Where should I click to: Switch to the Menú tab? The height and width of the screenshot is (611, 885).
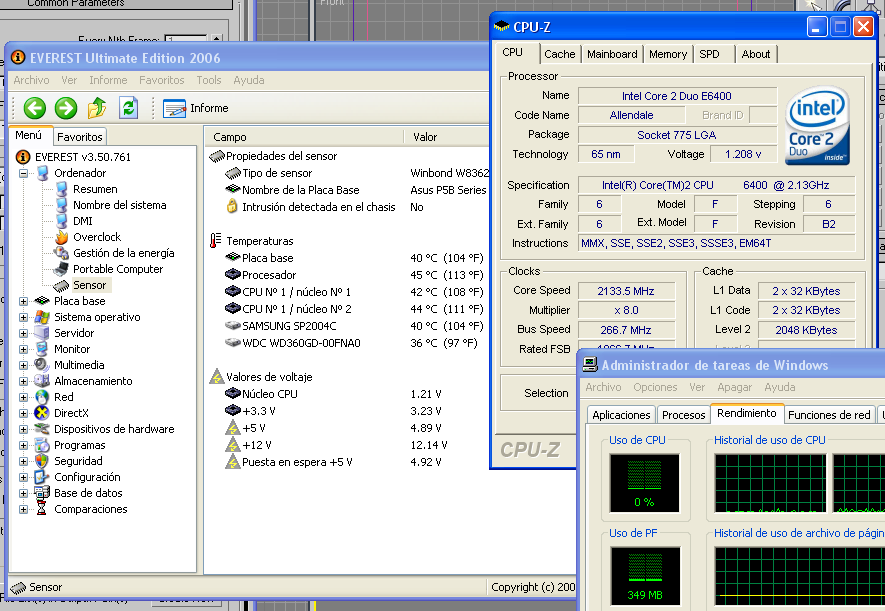coord(29,135)
